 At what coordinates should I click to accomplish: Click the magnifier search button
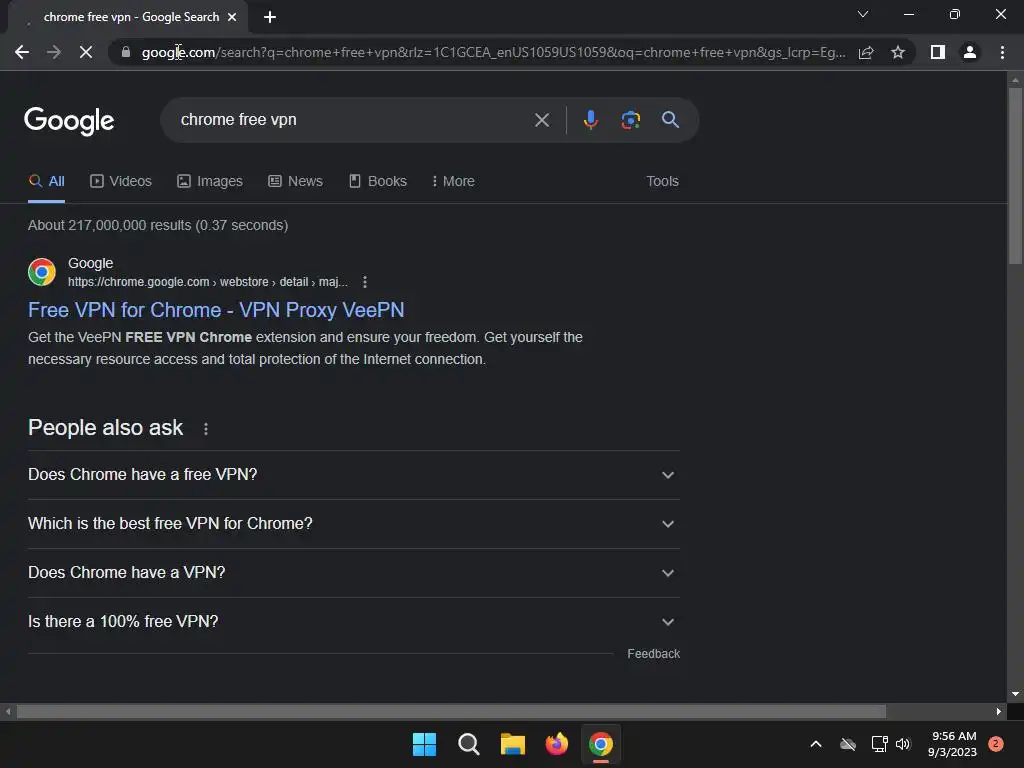pyautogui.click(x=670, y=120)
